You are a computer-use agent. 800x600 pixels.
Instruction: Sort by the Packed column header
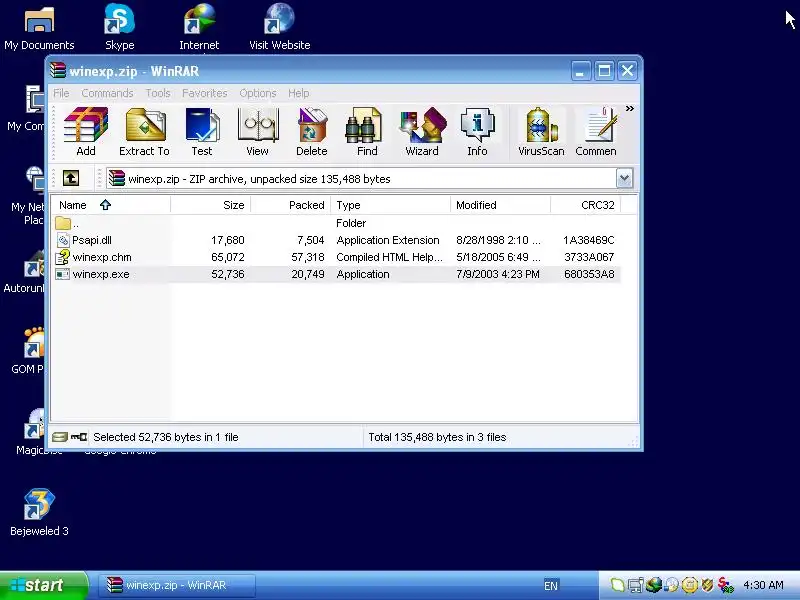pos(290,205)
